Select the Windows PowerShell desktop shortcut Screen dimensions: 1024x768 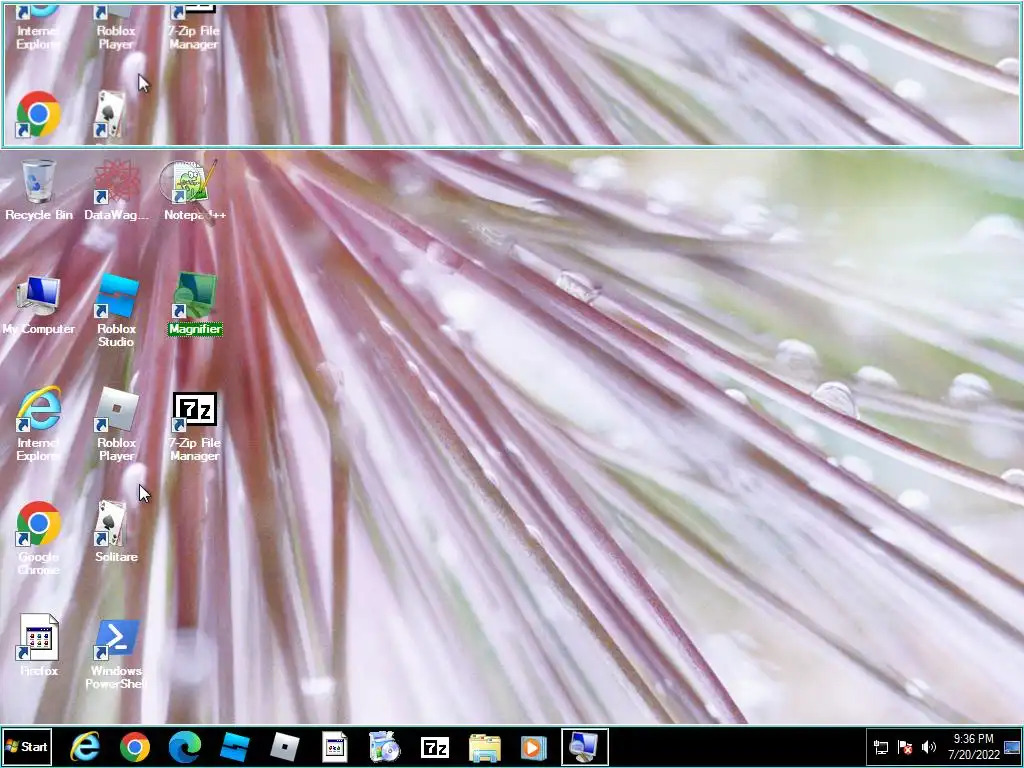click(116, 653)
